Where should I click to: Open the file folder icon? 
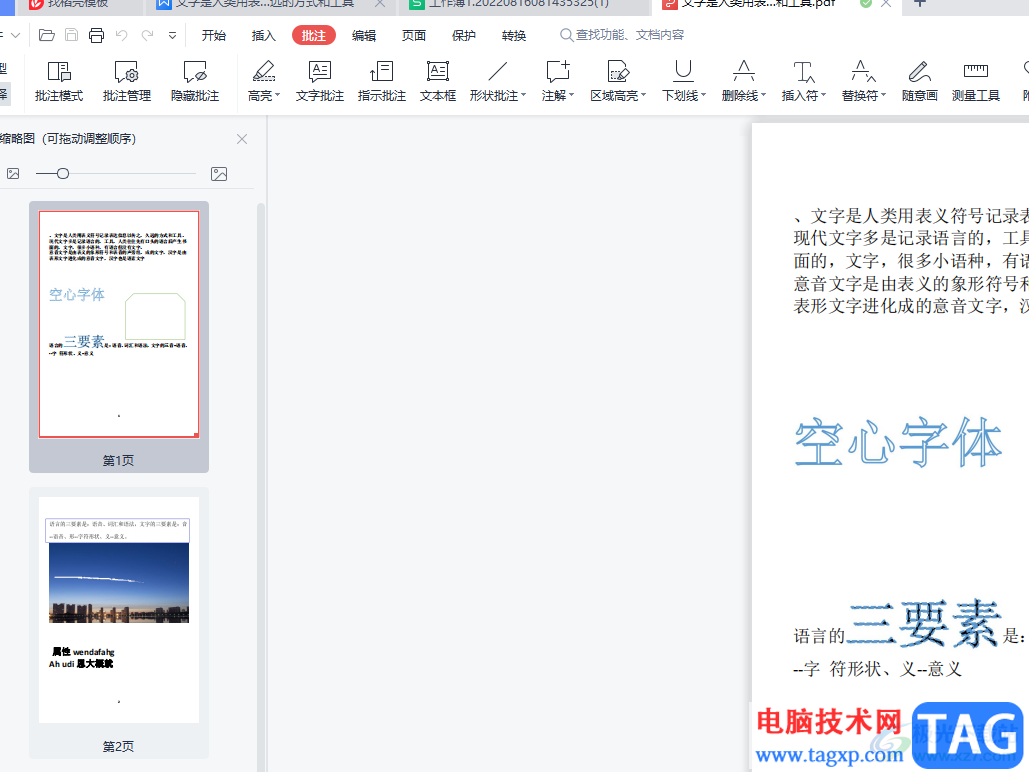click(x=47, y=35)
